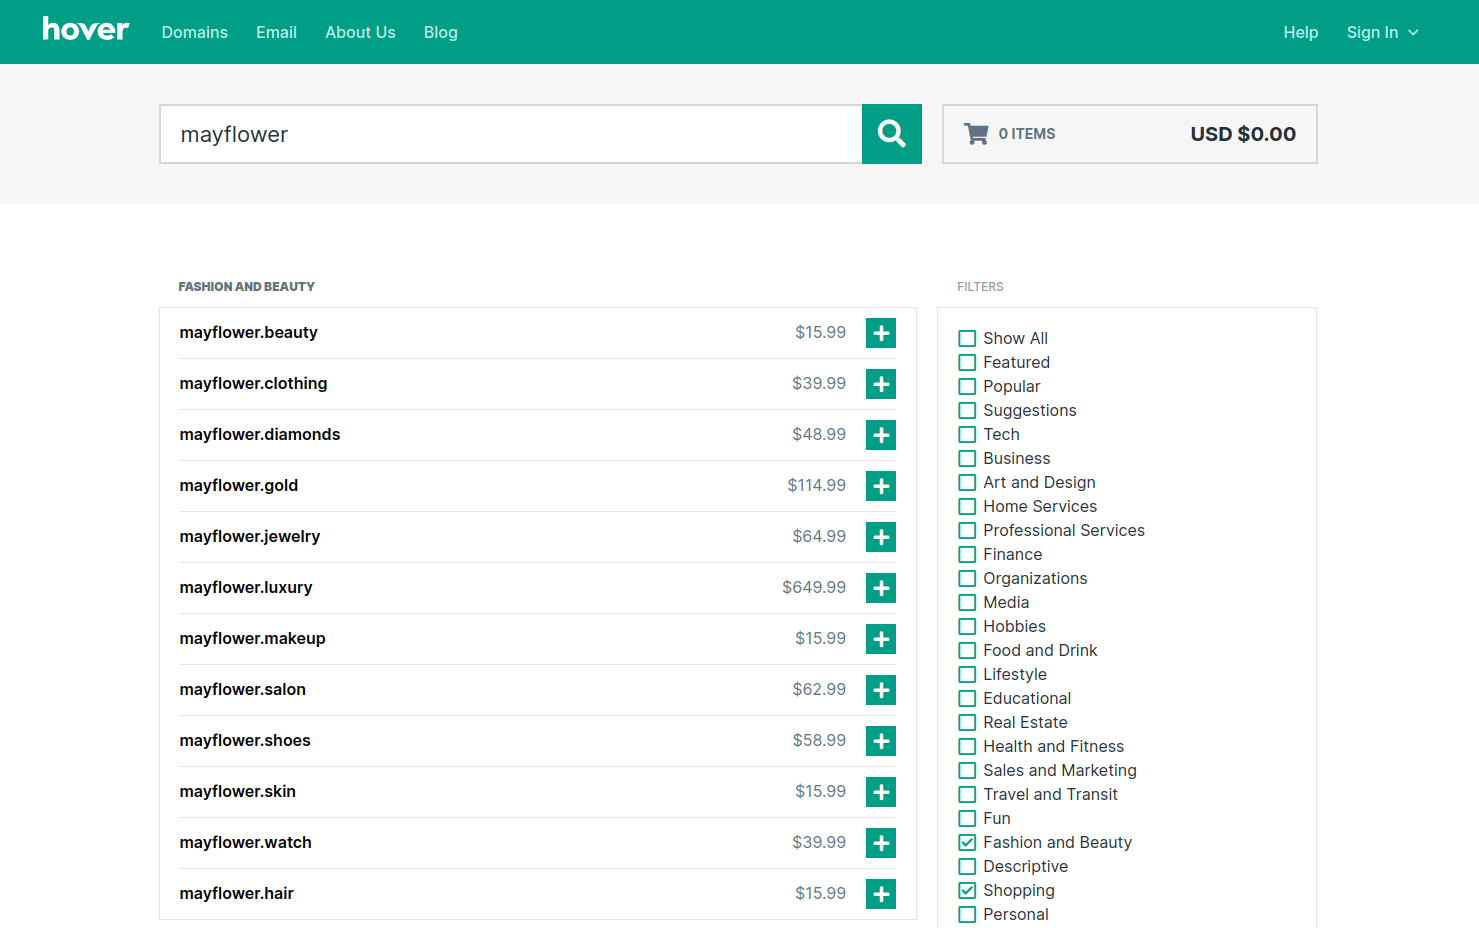Screen dimensions: 1479x928
Task: Check the Tech filter box
Action: 967,435
